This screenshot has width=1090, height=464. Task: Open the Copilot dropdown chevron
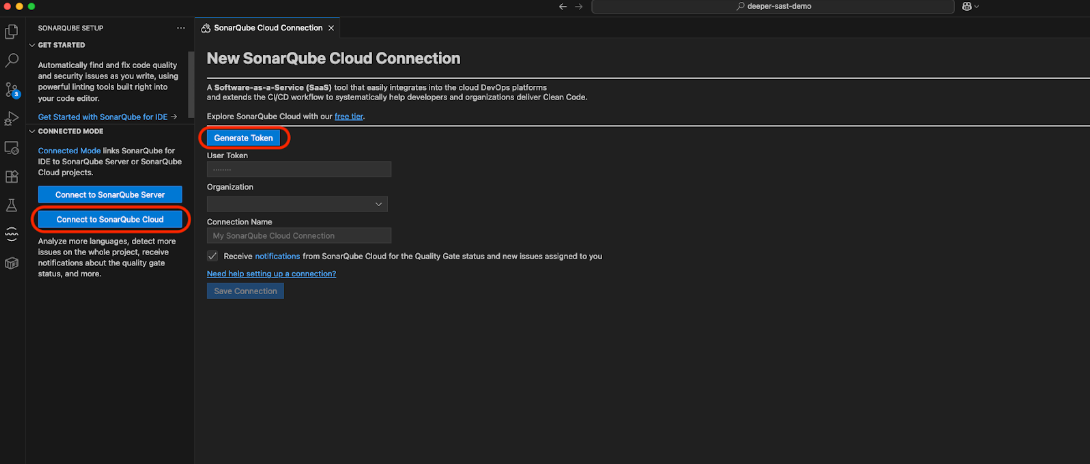pos(977,6)
